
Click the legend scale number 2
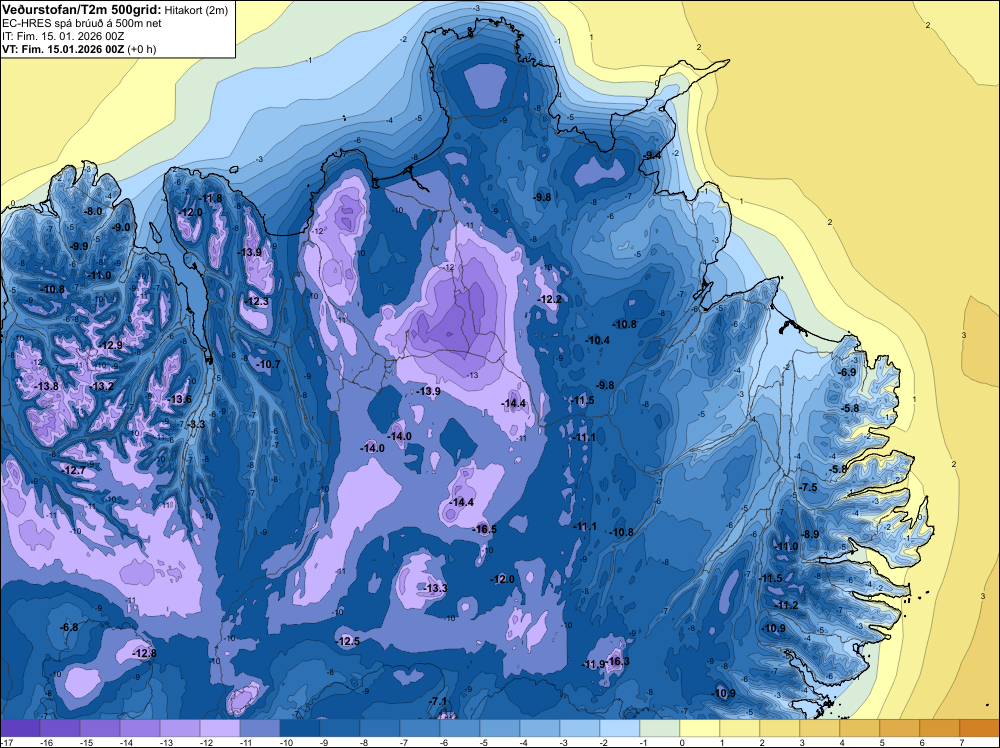(763, 742)
